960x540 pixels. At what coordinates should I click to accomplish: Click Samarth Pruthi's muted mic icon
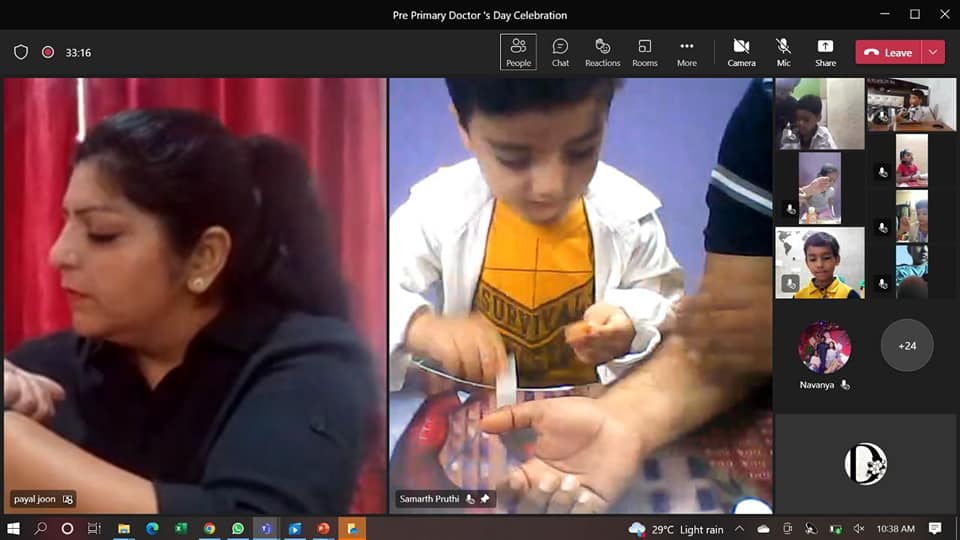(x=470, y=499)
